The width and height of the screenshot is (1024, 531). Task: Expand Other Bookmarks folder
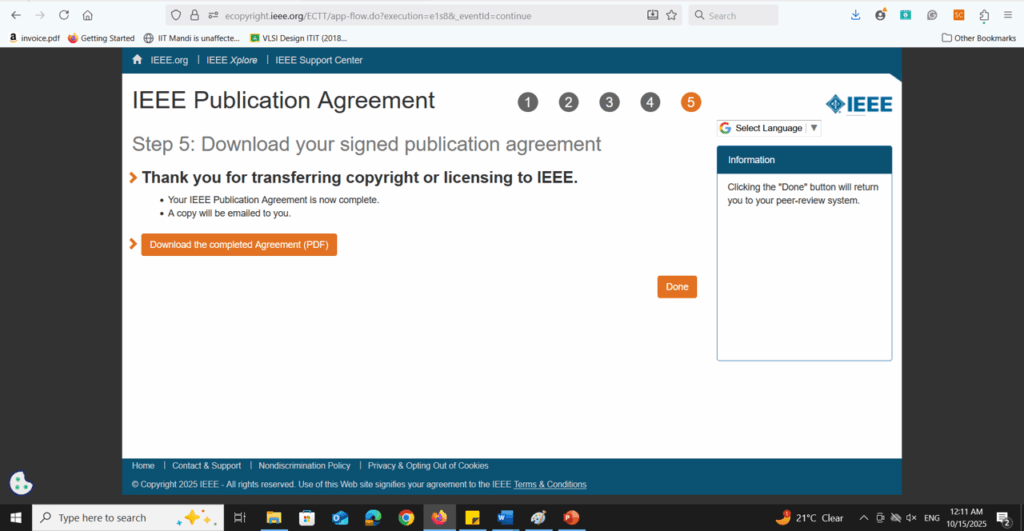(x=978, y=38)
